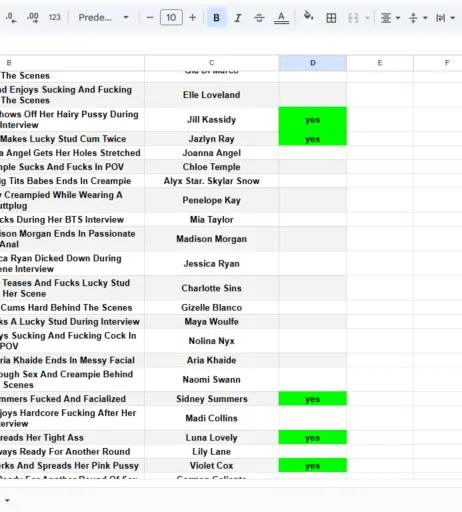This screenshot has width=462, height=512.
Task: Select the Luna Lovely cell
Action: point(212,437)
